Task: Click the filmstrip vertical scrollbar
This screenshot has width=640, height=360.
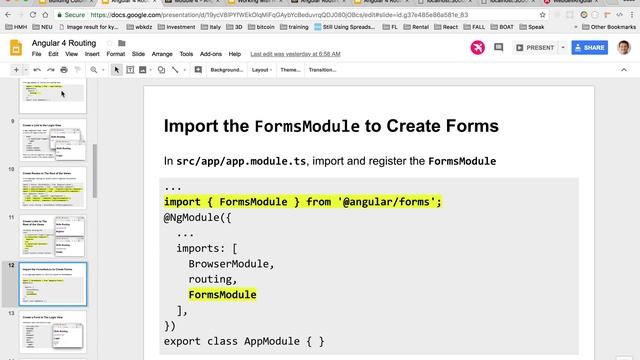Action: click(95, 171)
